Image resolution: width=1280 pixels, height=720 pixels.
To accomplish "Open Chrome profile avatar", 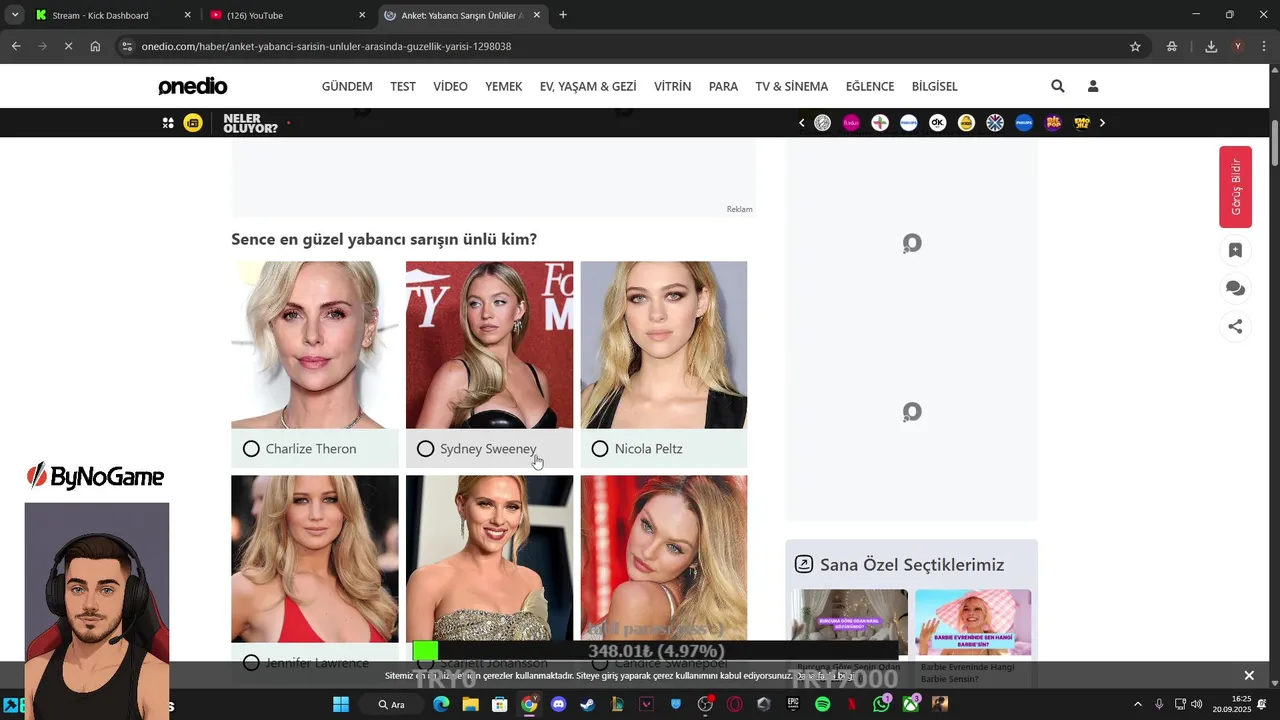I will tap(1238, 46).
